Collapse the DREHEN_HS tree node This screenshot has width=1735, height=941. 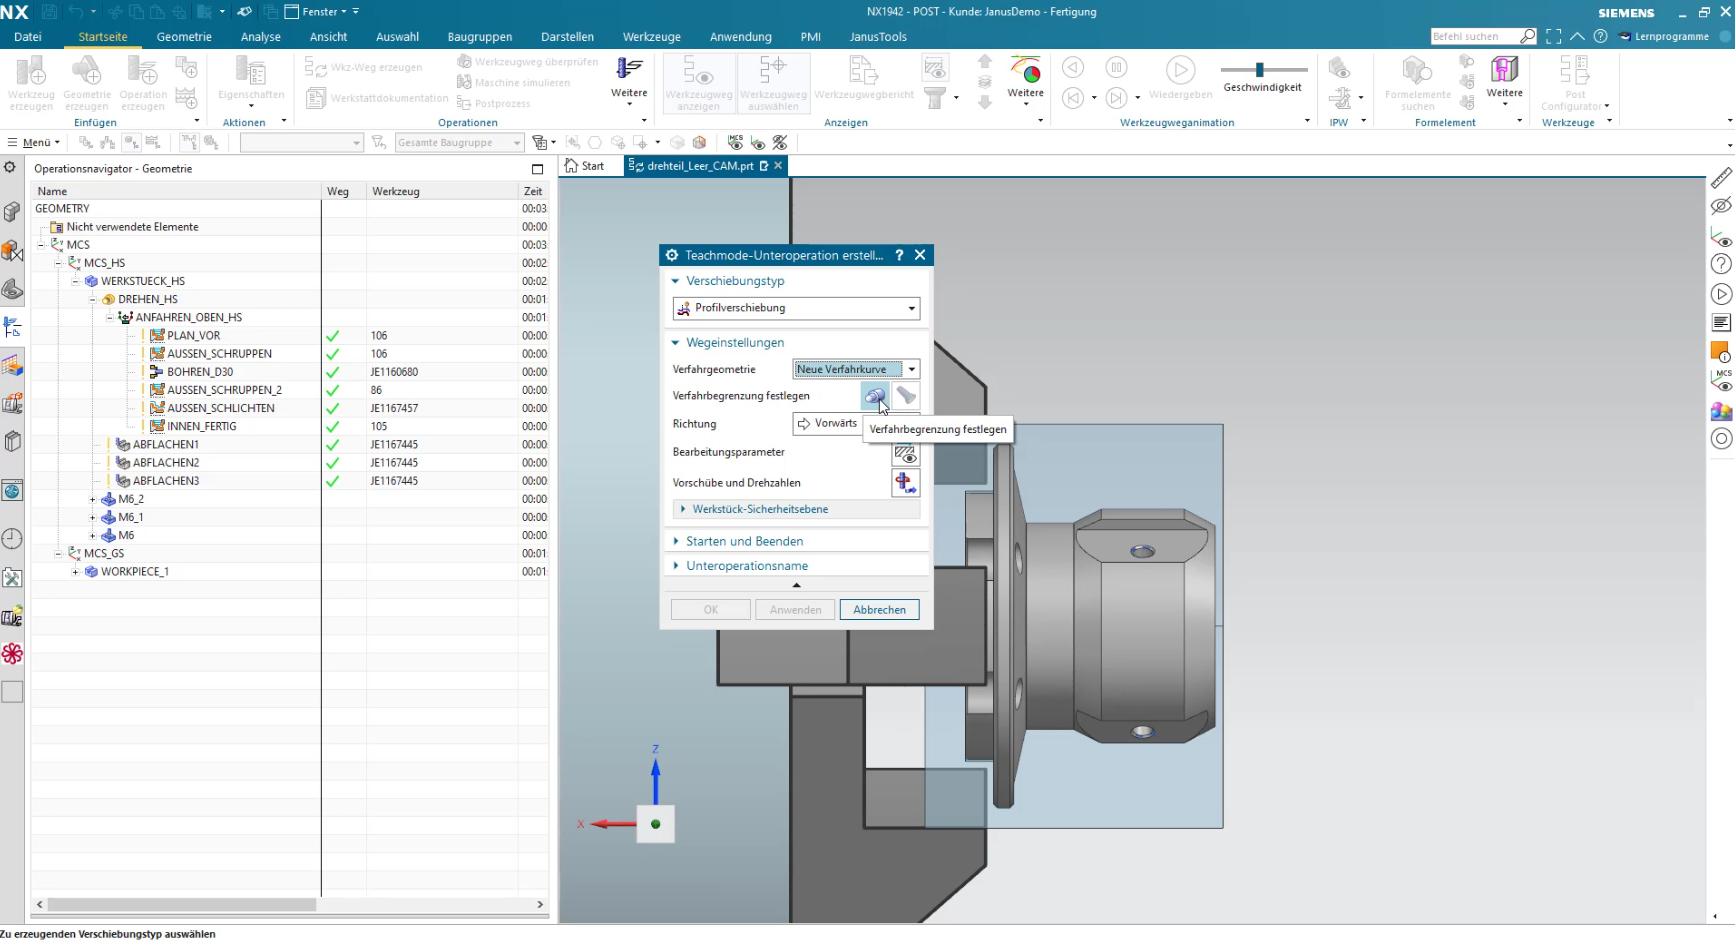coord(93,300)
